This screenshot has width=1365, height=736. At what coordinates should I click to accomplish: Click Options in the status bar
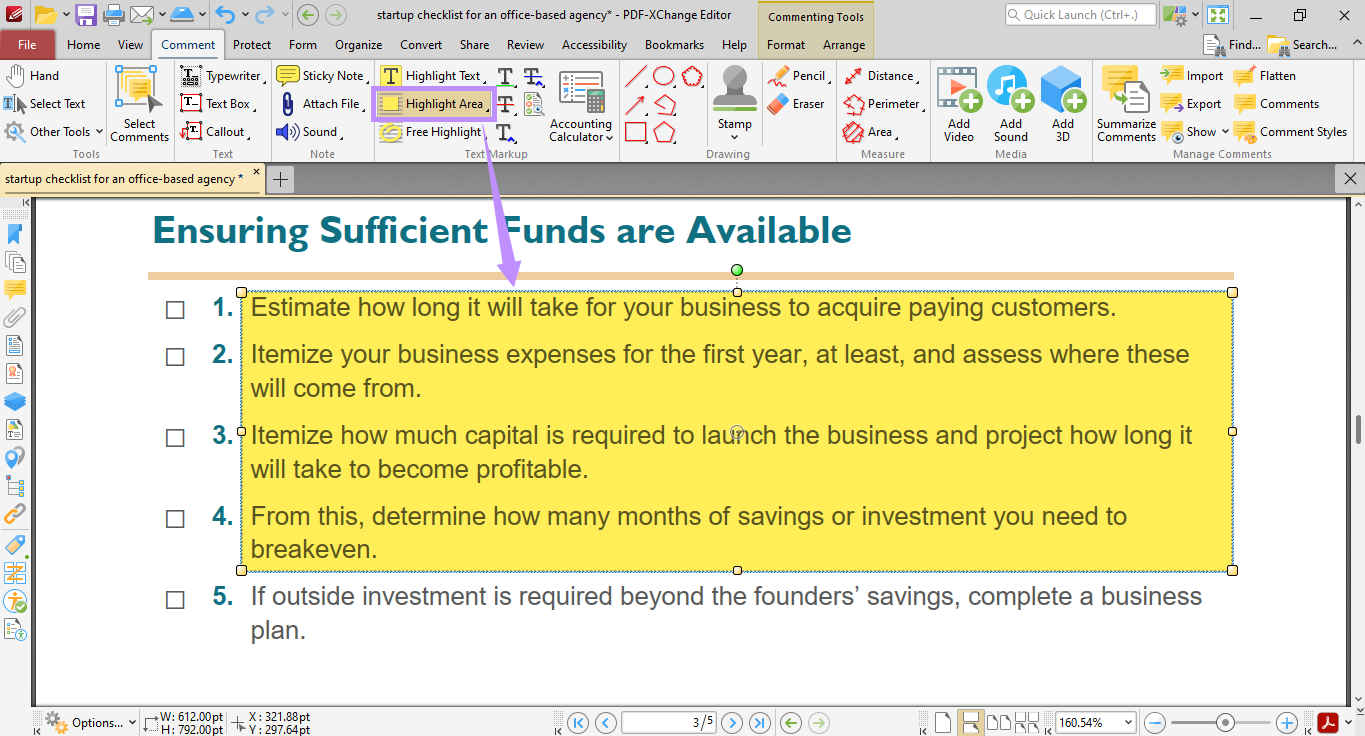pyautogui.click(x=99, y=722)
